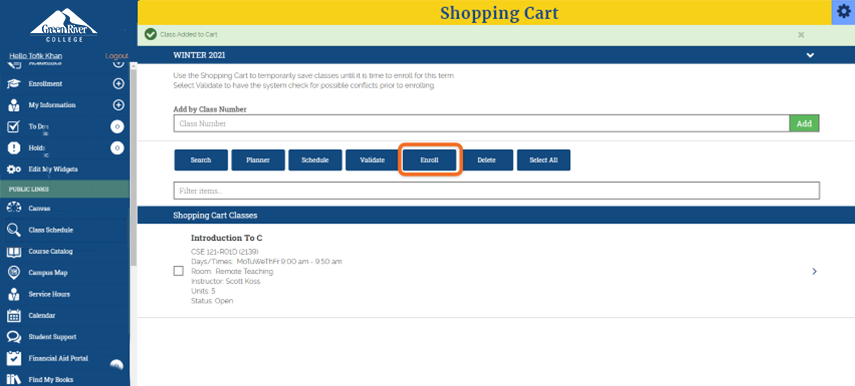The image size is (855, 386).
Task: Check the Introduction To C class checkbox
Action: [x=178, y=271]
